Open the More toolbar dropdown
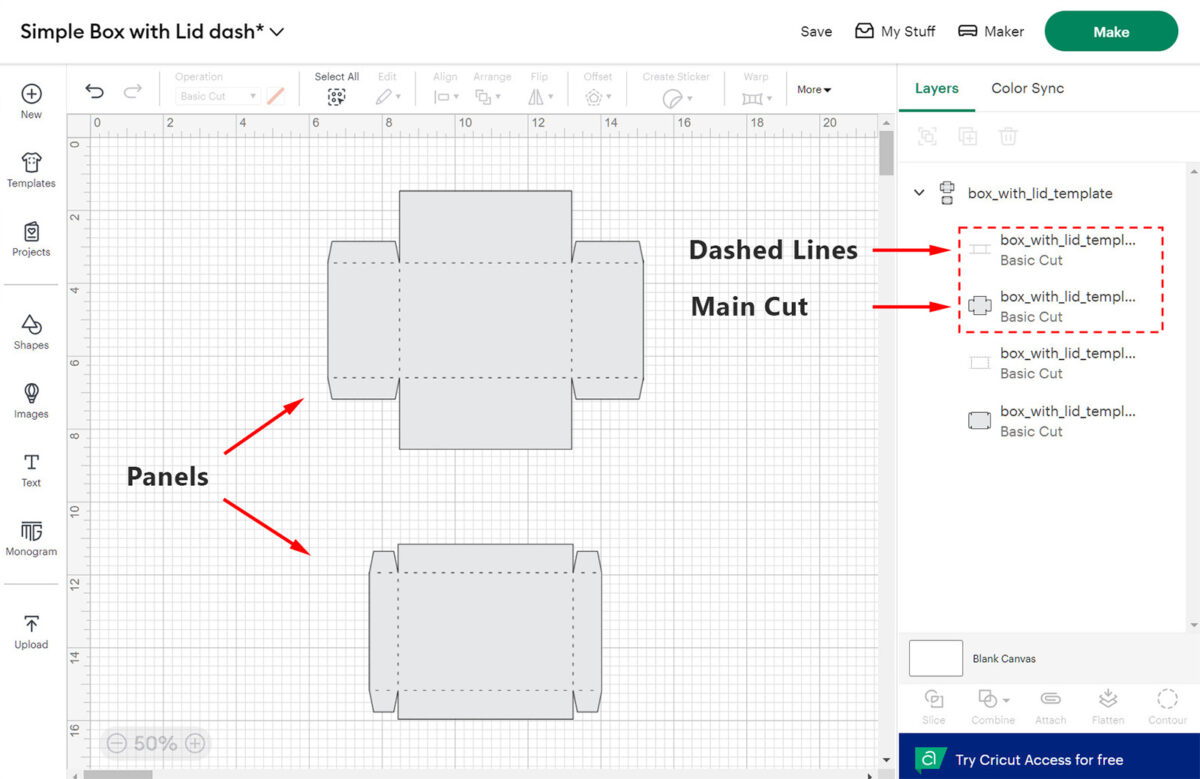1200x779 pixels. pyautogui.click(x=813, y=90)
